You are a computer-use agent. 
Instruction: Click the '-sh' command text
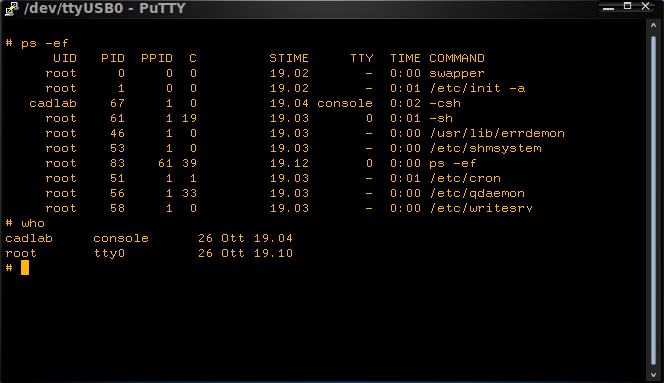[x=441, y=118]
